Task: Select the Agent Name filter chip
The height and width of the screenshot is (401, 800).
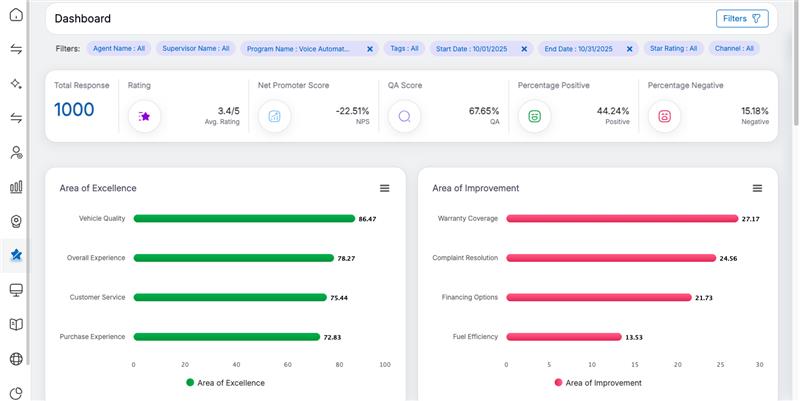Action: 119,48
